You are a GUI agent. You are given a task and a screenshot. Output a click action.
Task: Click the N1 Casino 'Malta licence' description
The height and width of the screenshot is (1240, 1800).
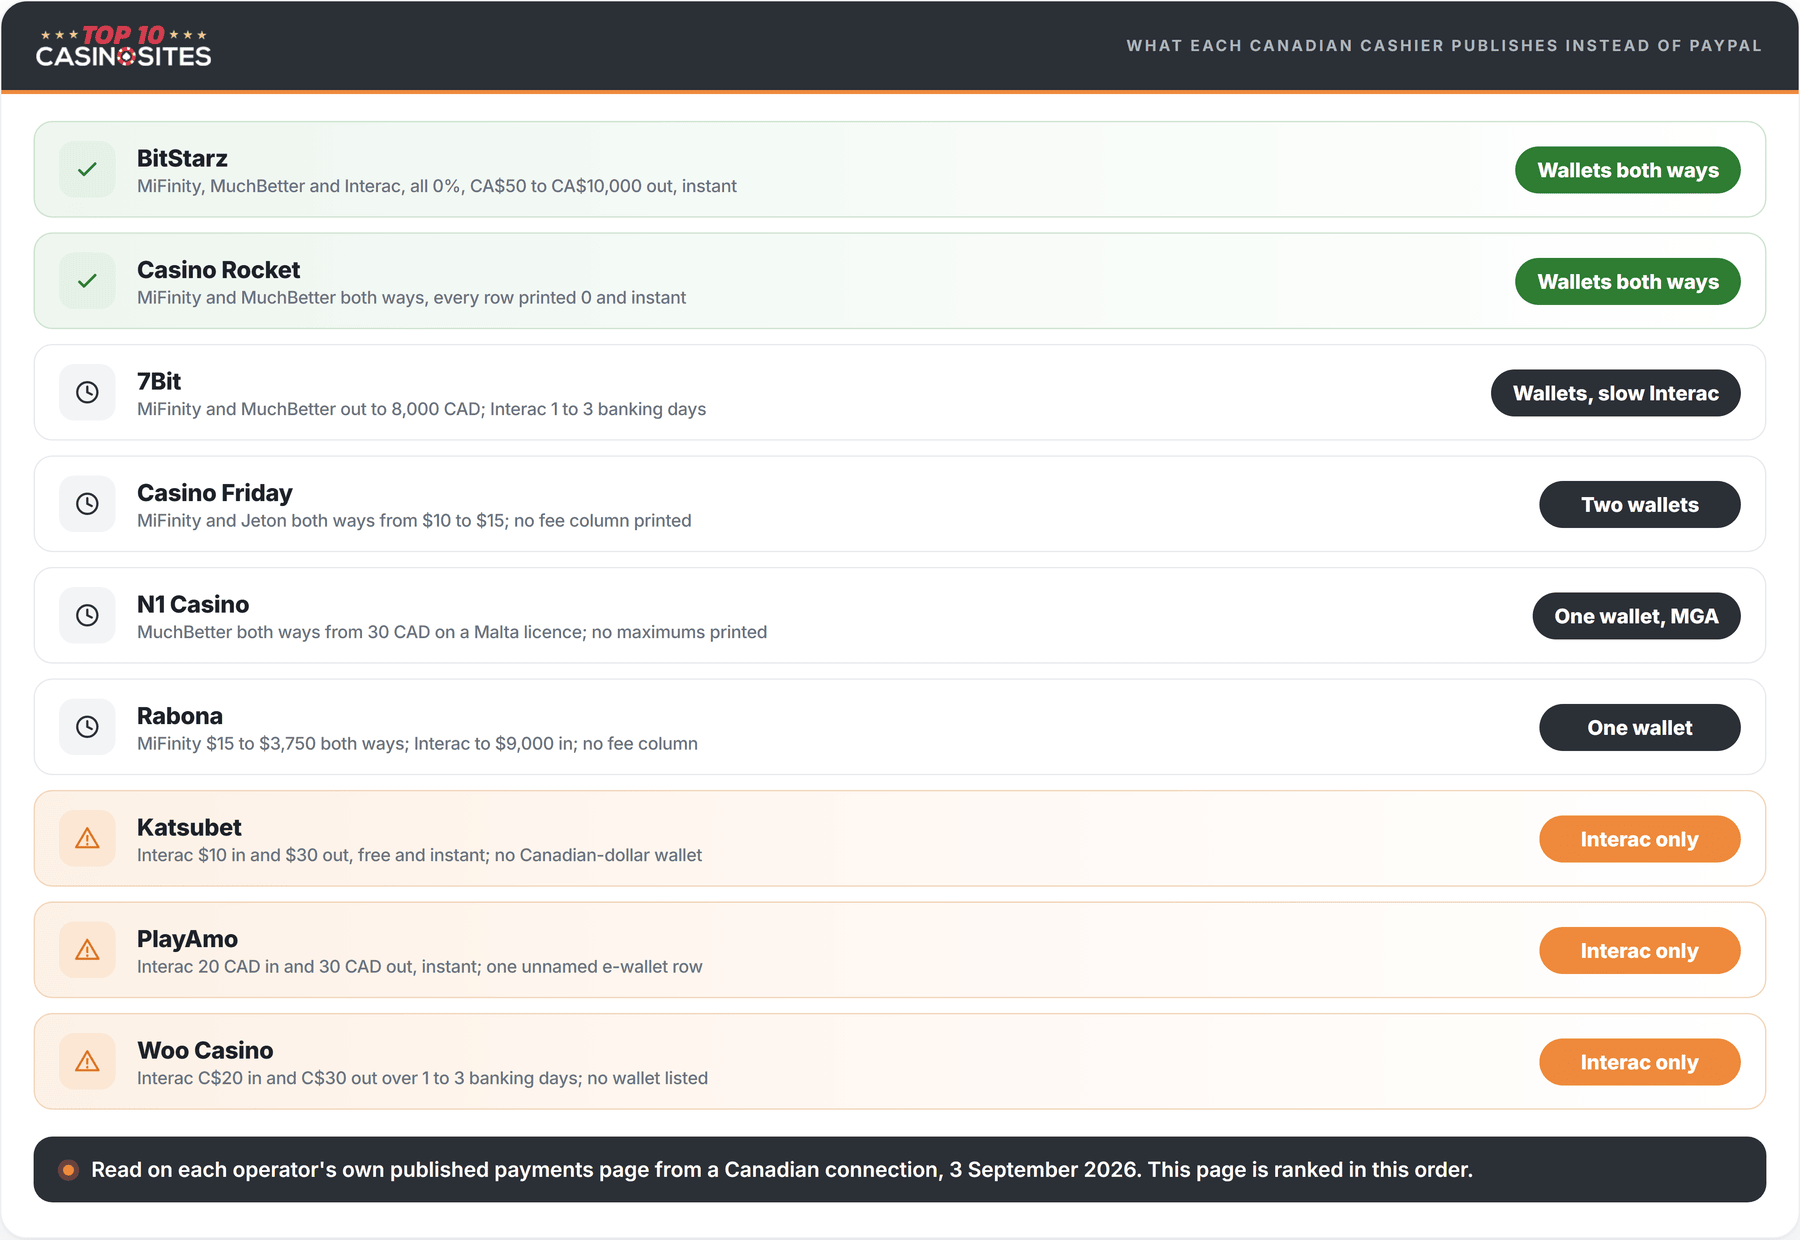point(452,632)
